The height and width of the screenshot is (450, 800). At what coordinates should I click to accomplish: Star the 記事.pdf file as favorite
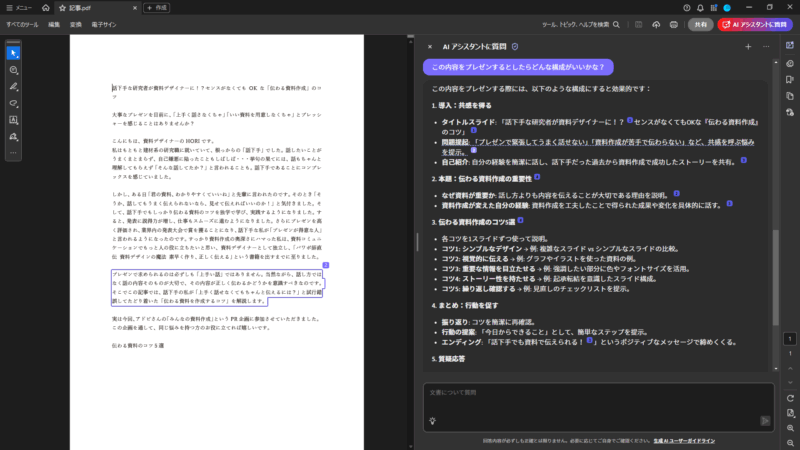click(x=60, y=7)
